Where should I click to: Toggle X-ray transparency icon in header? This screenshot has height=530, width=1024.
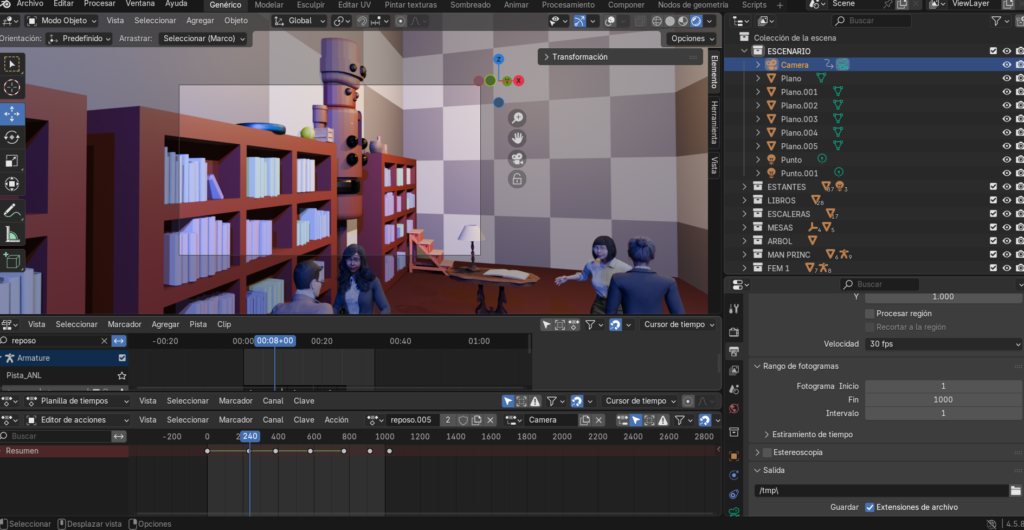(x=640, y=21)
